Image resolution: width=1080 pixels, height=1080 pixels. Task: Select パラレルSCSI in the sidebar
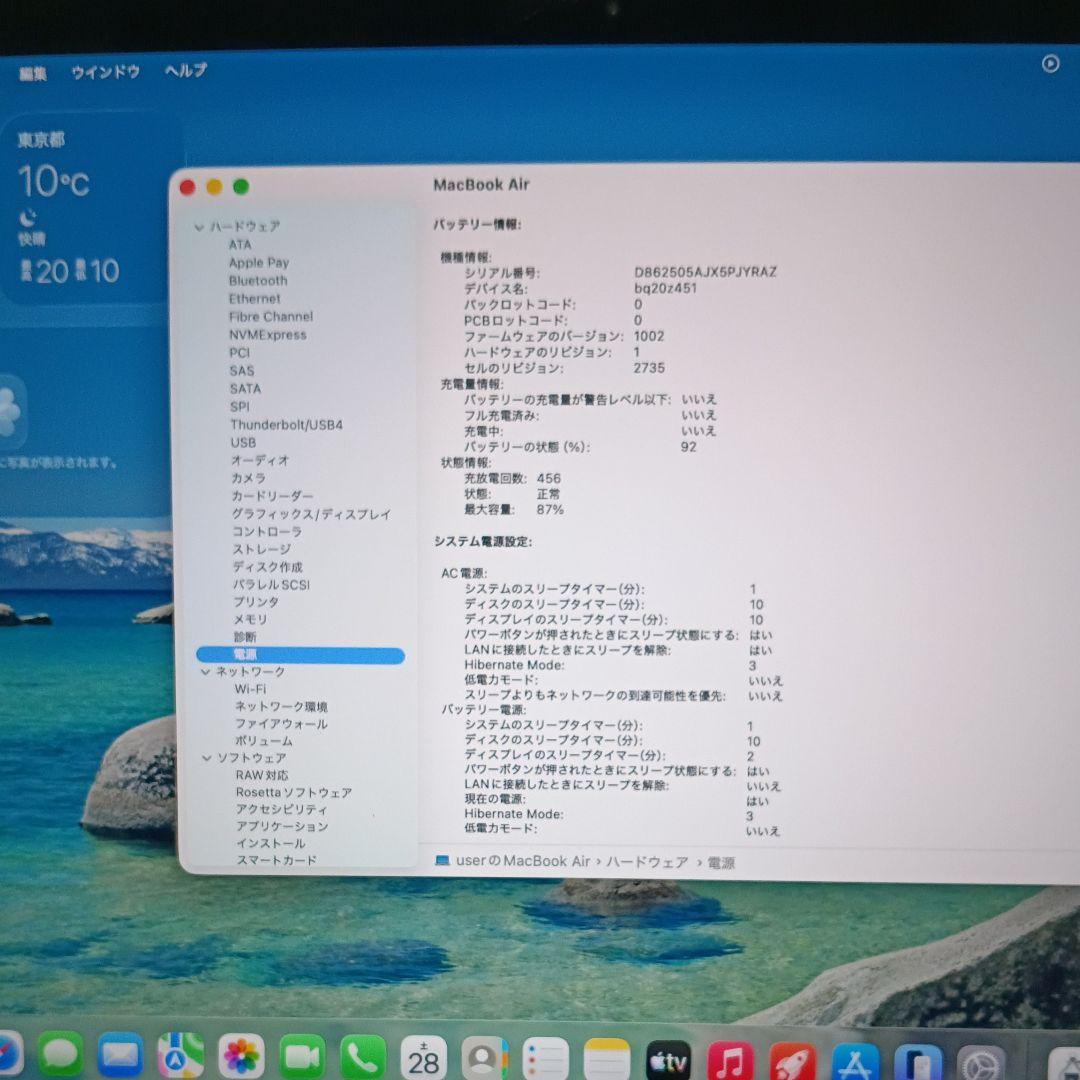coord(271,584)
